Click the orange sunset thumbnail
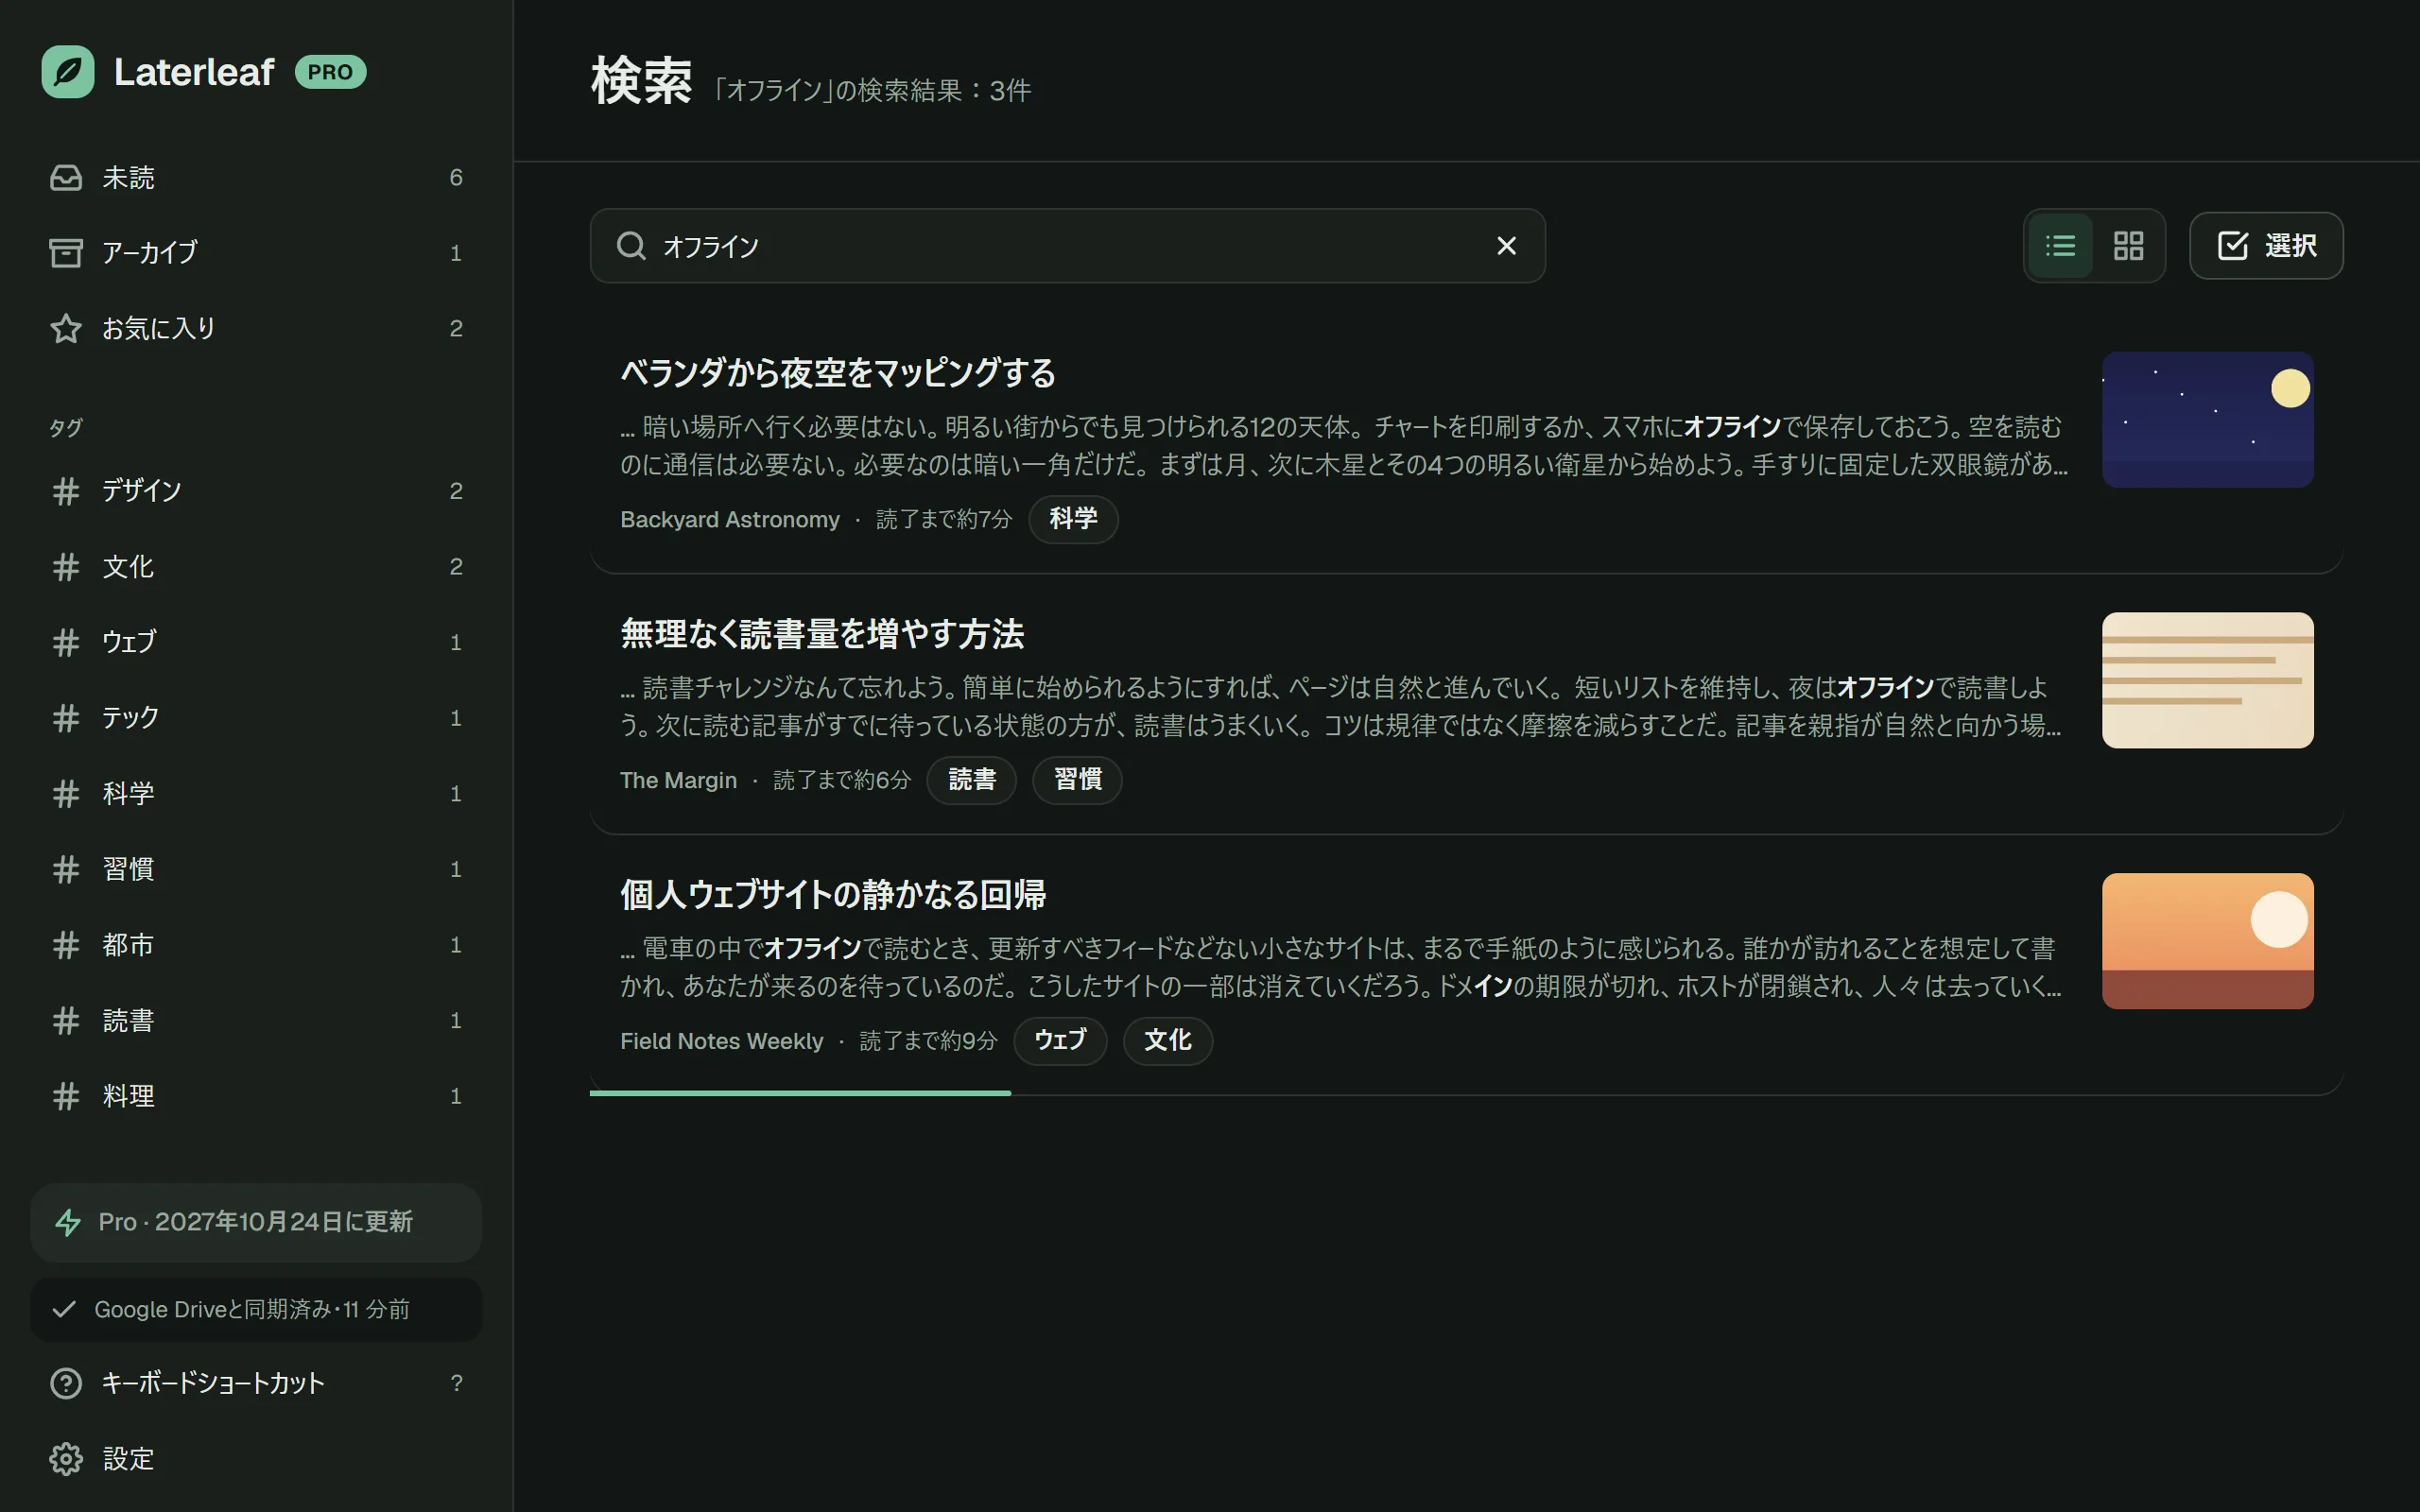Viewport: 2420px width, 1512px height. pyautogui.click(x=2207, y=941)
